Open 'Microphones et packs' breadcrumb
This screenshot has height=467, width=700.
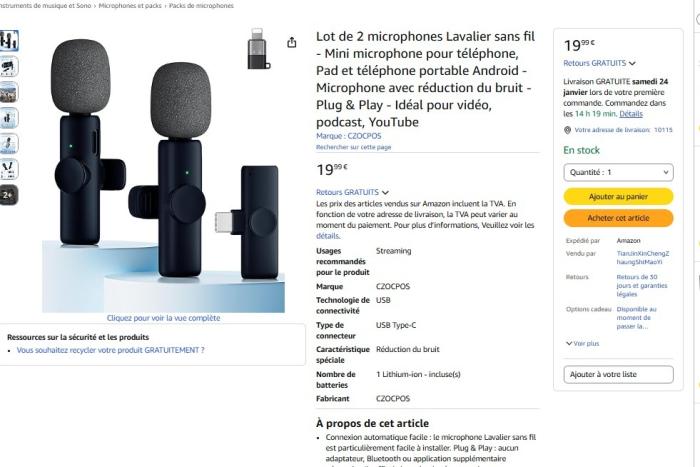[132, 5]
